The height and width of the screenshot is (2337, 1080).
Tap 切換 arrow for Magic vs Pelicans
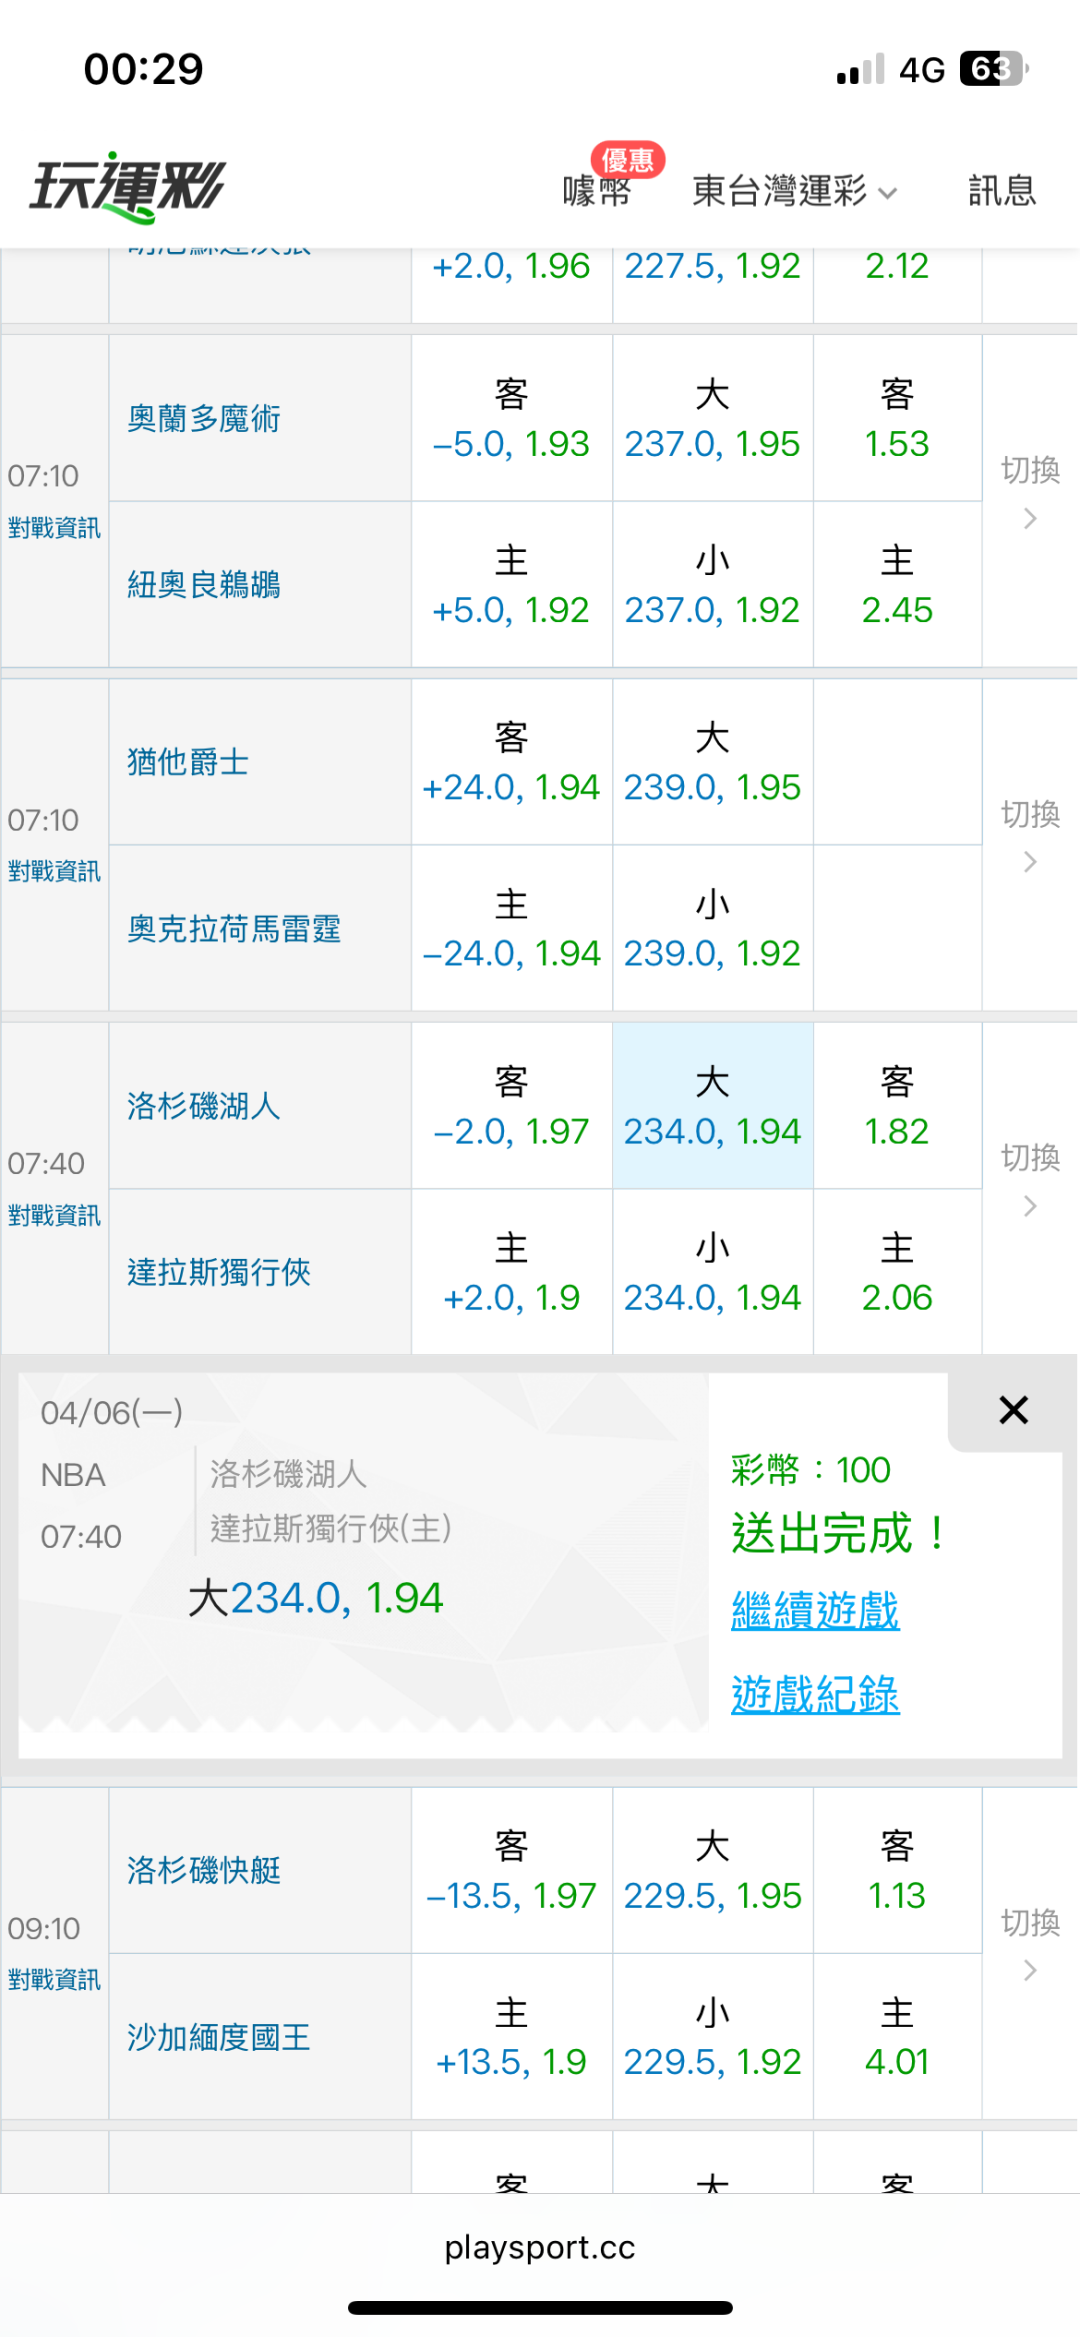pyautogui.click(x=1030, y=492)
